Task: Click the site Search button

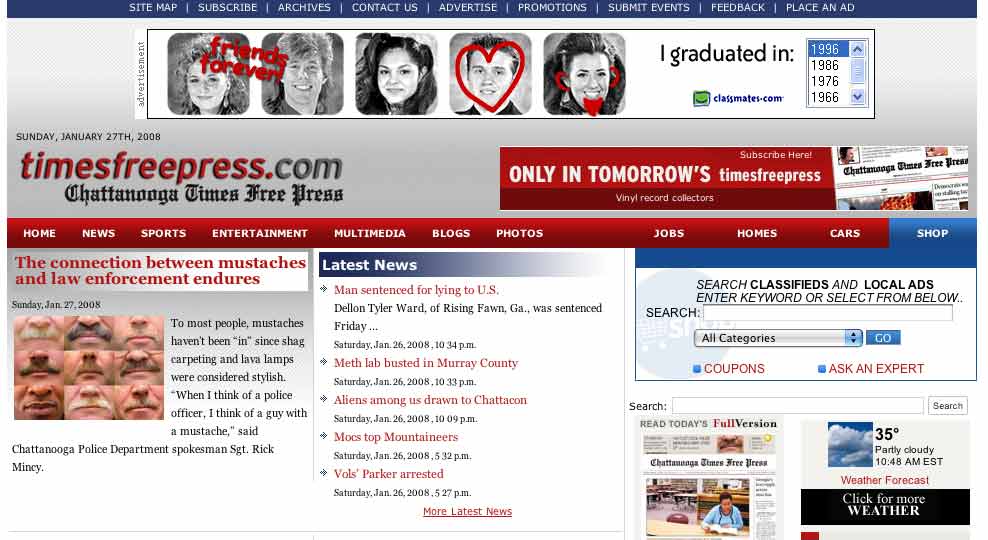Action: click(947, 406)
